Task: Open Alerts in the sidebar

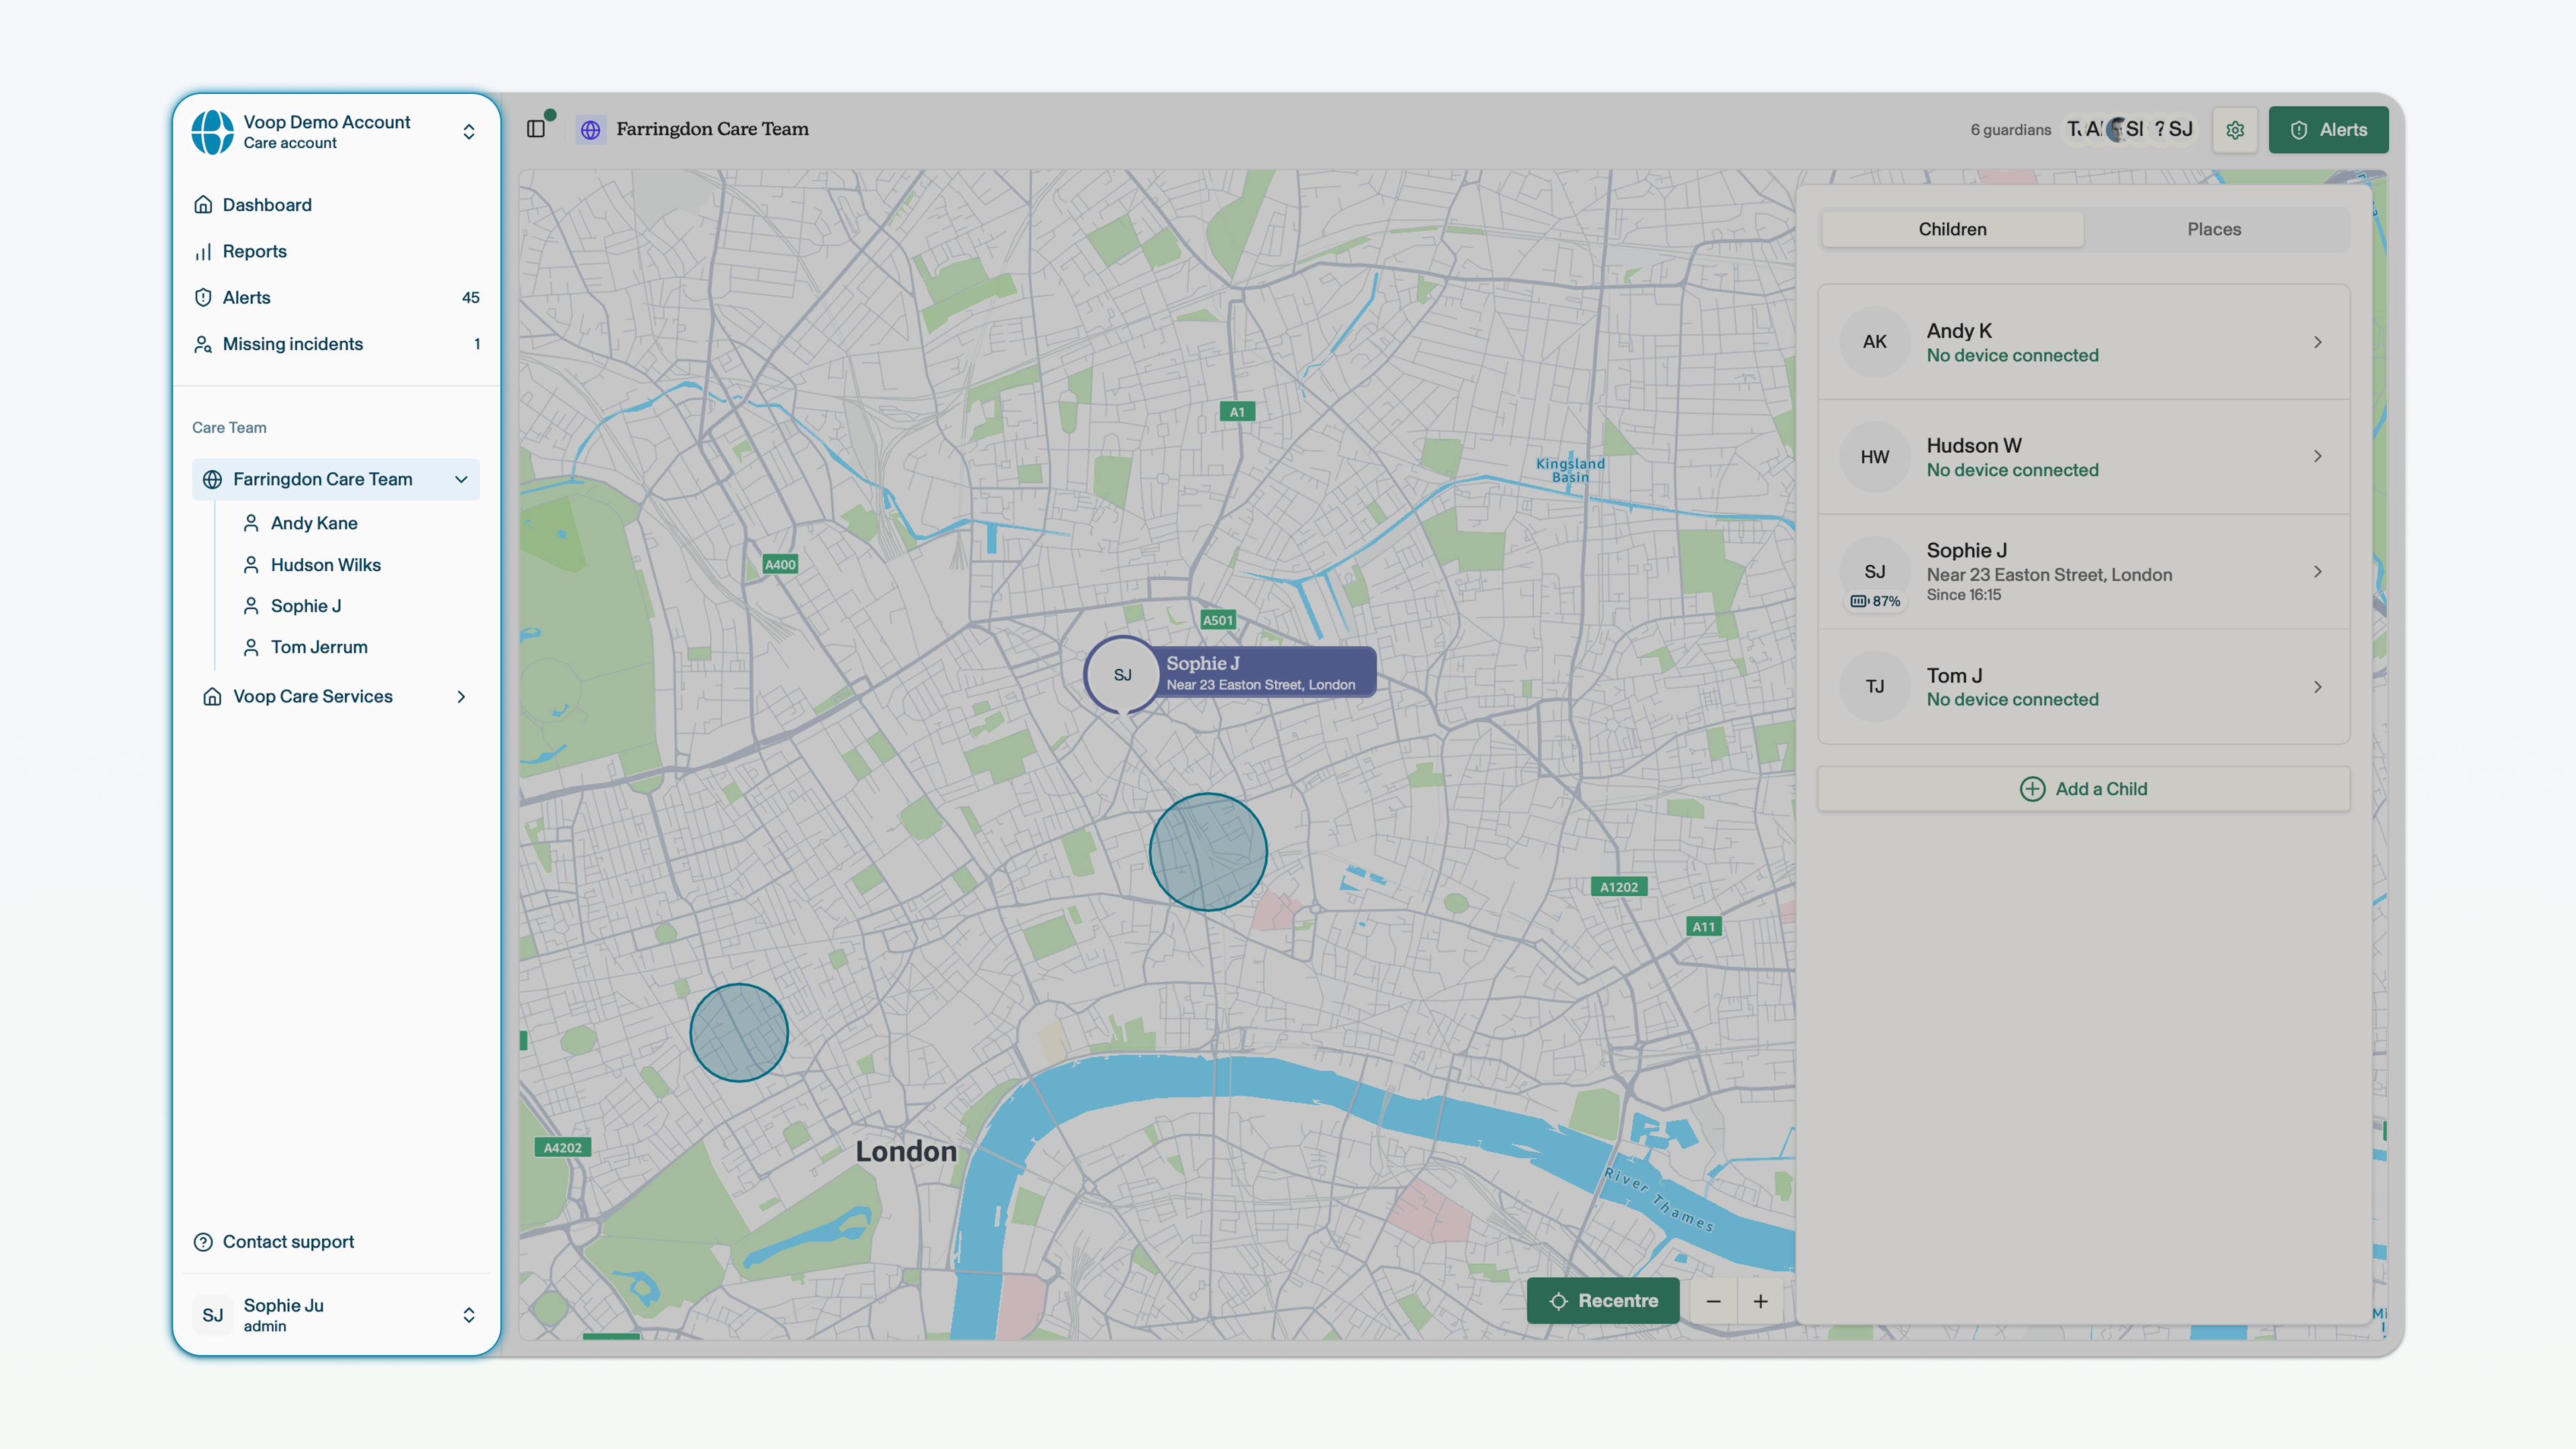Action: tap(336, 298)
